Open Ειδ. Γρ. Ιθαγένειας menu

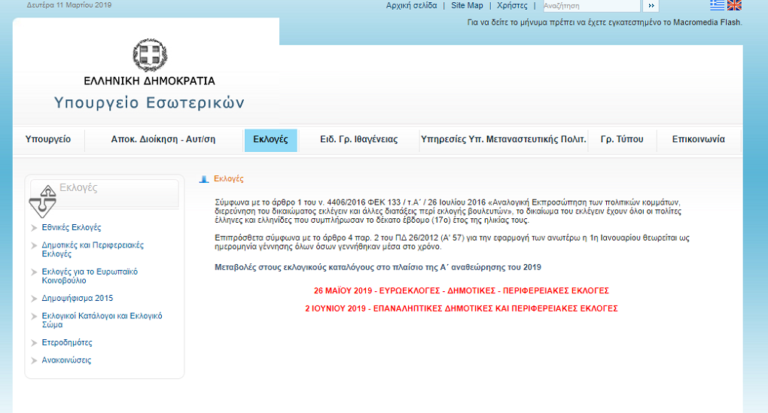click(x=359, y=140)
